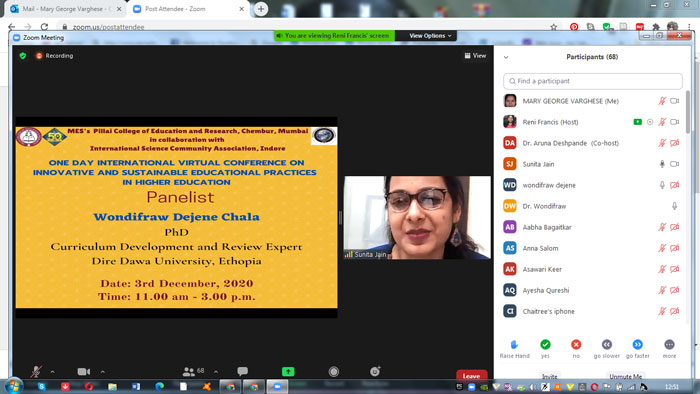Viewport: 700px width, 394px height.
Task: Expand audio settings arrow beside microphone
Action: pyautogui.click(x=53, y=372)
